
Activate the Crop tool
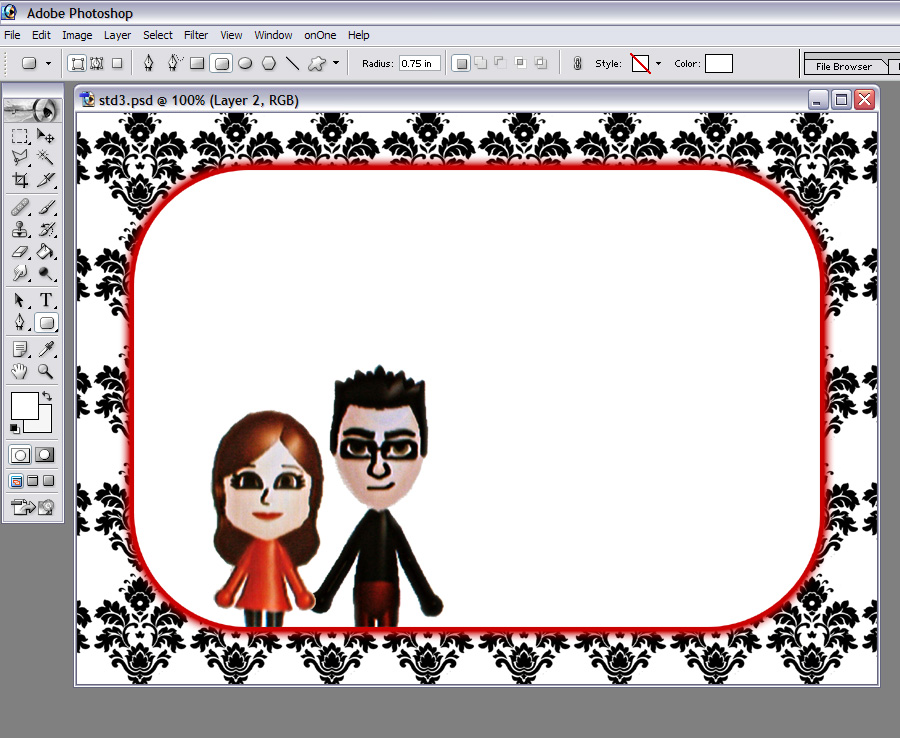[20, 180]
